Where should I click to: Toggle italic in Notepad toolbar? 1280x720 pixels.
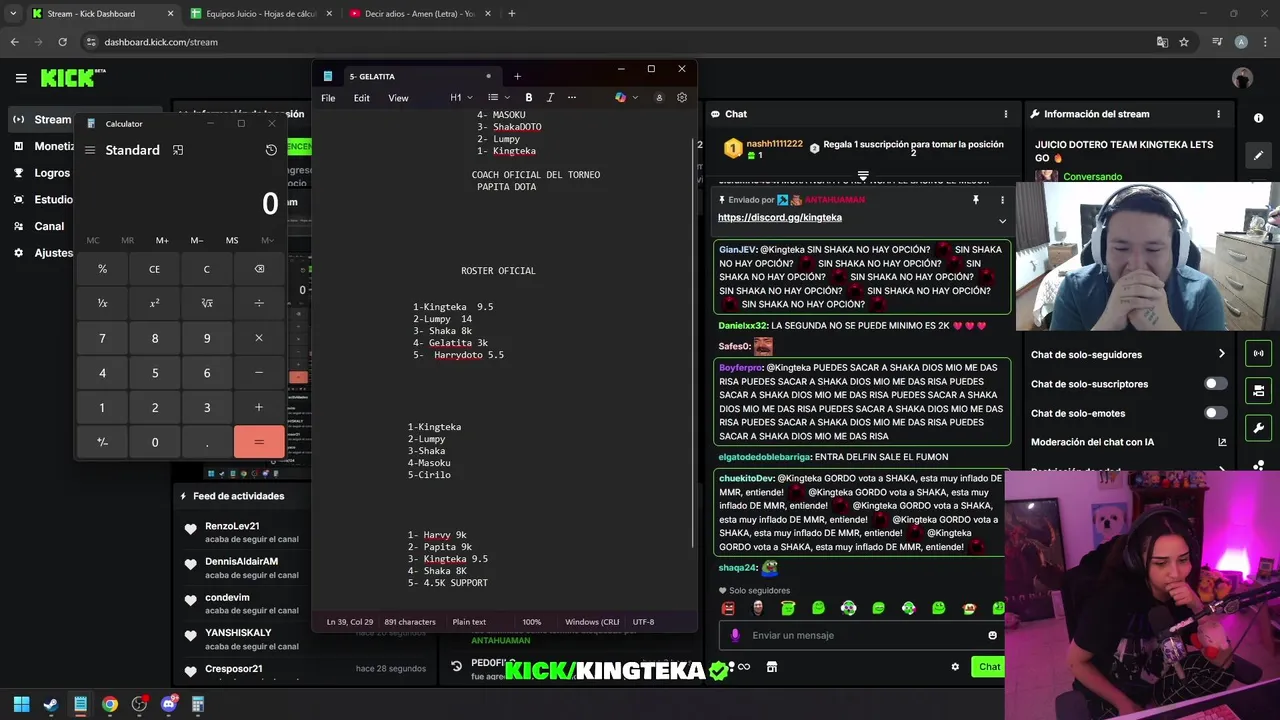(550, 98)
